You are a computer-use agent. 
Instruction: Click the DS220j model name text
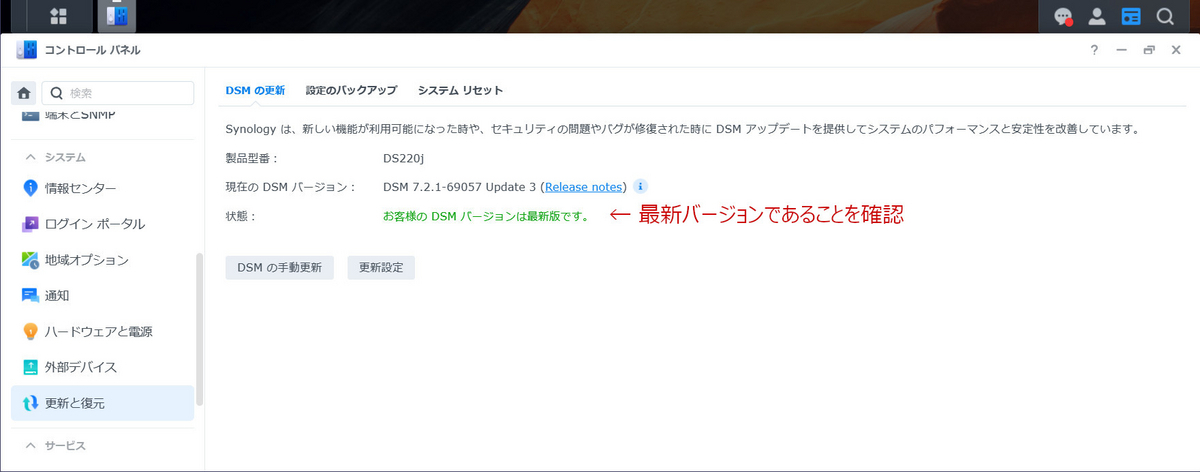coord(404,158)
